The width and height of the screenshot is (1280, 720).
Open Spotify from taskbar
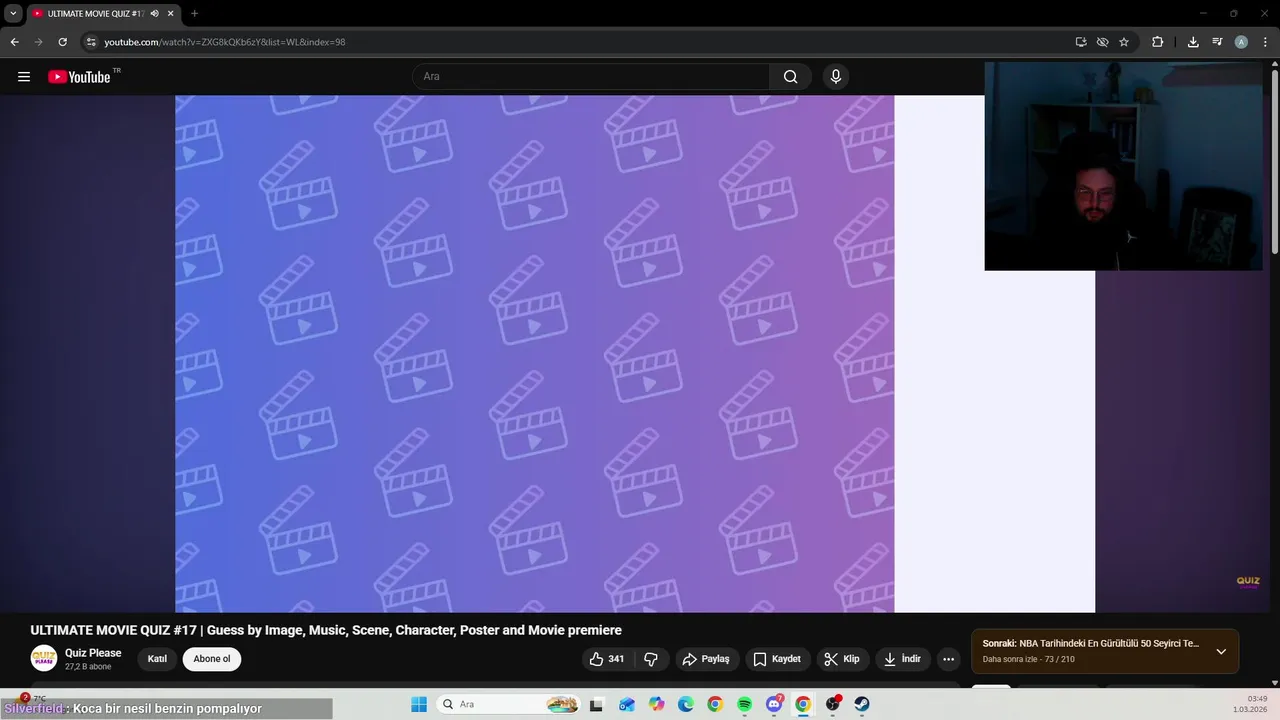click(745, 704)
